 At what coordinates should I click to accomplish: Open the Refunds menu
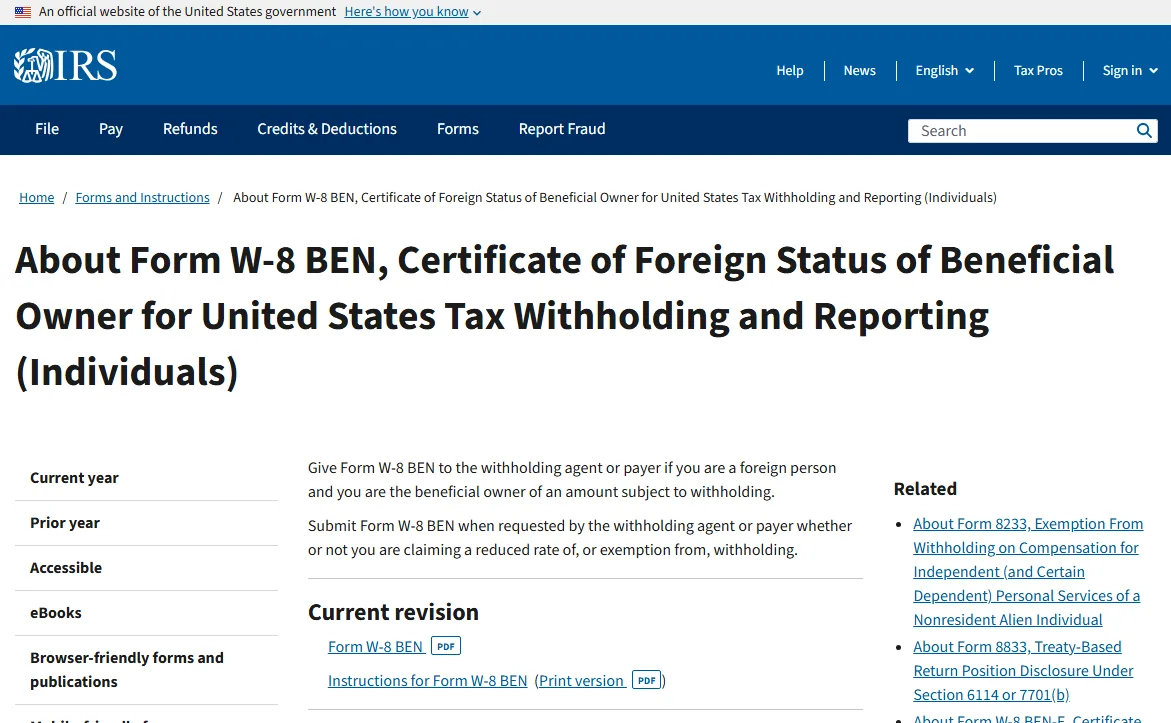point(190,129)
